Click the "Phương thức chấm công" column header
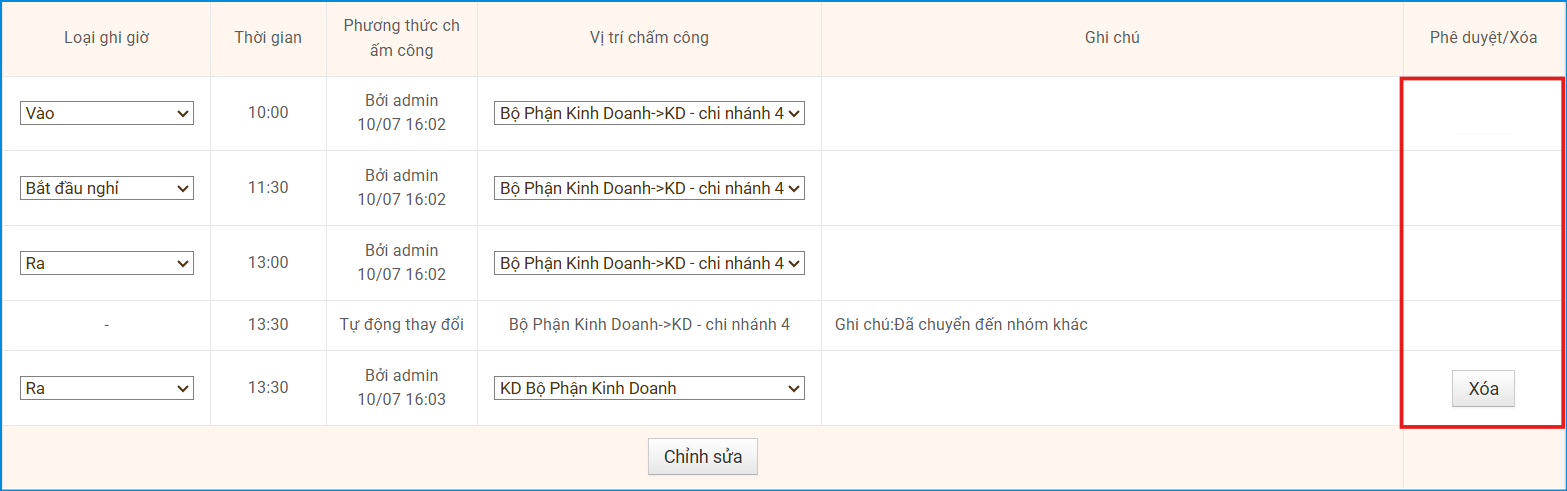Viewport: 1567px width, 491px height. point(401,38)
